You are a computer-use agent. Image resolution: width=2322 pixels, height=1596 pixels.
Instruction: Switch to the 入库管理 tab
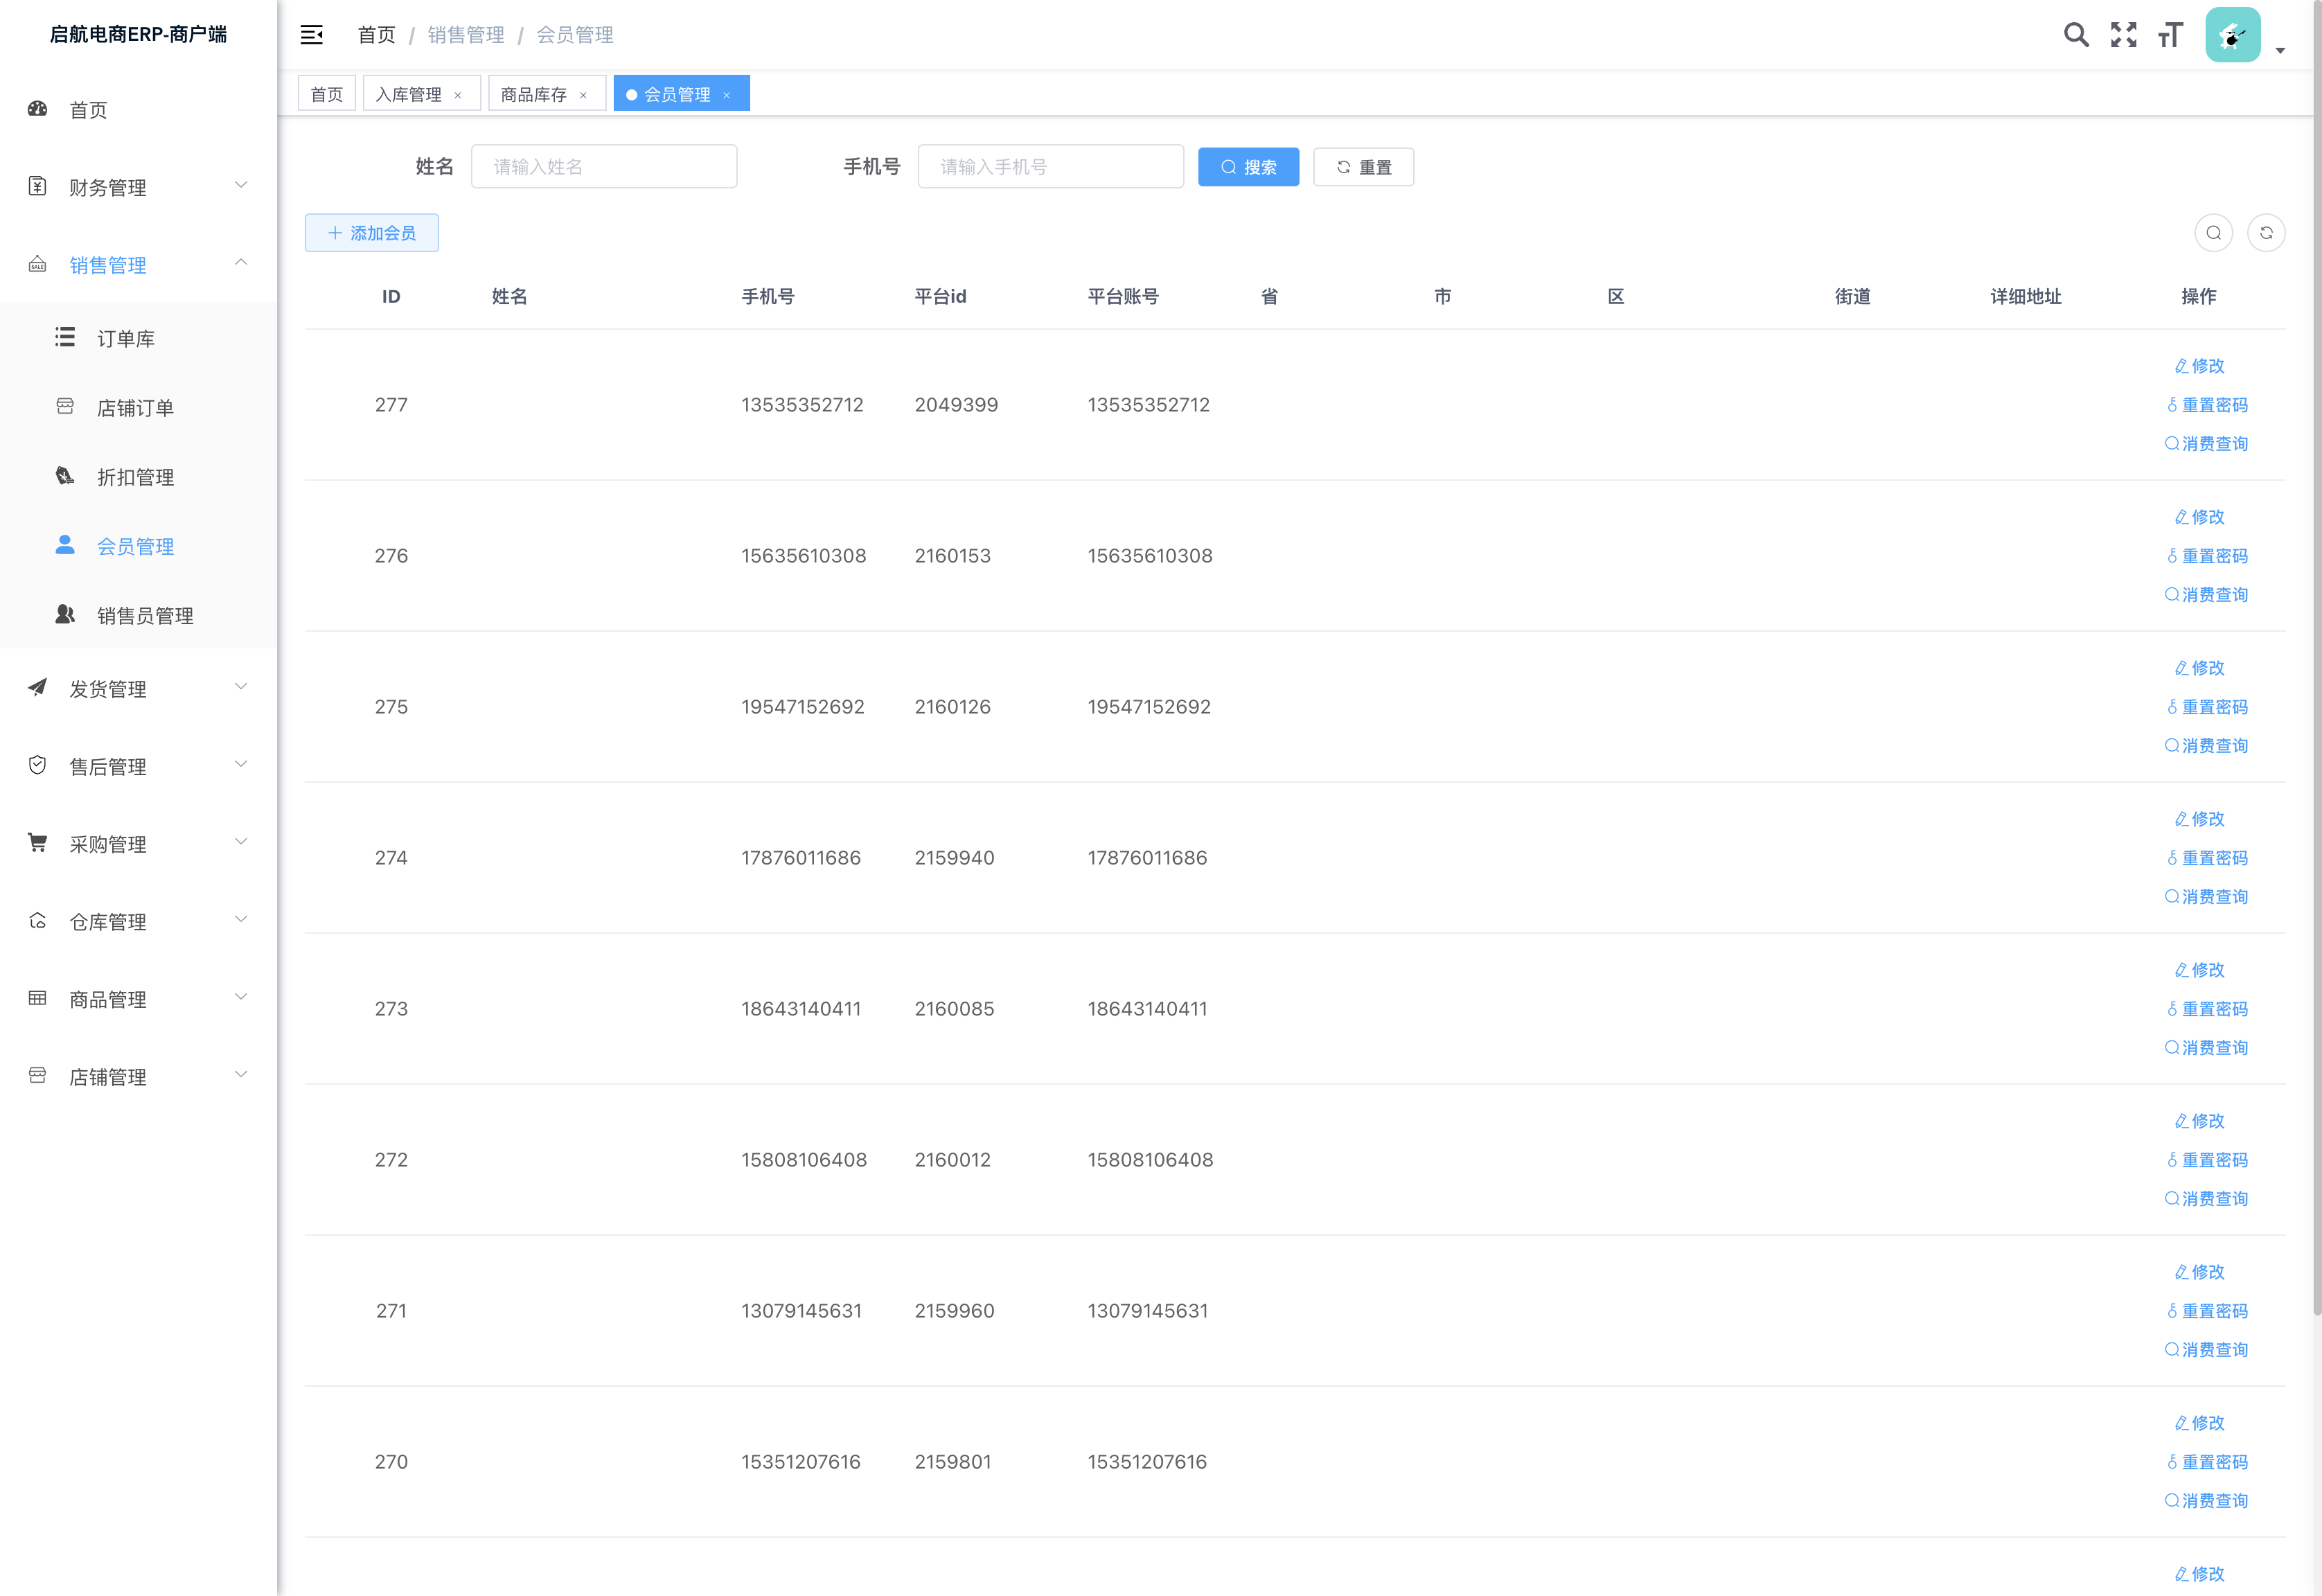click(x=408, y=94)
